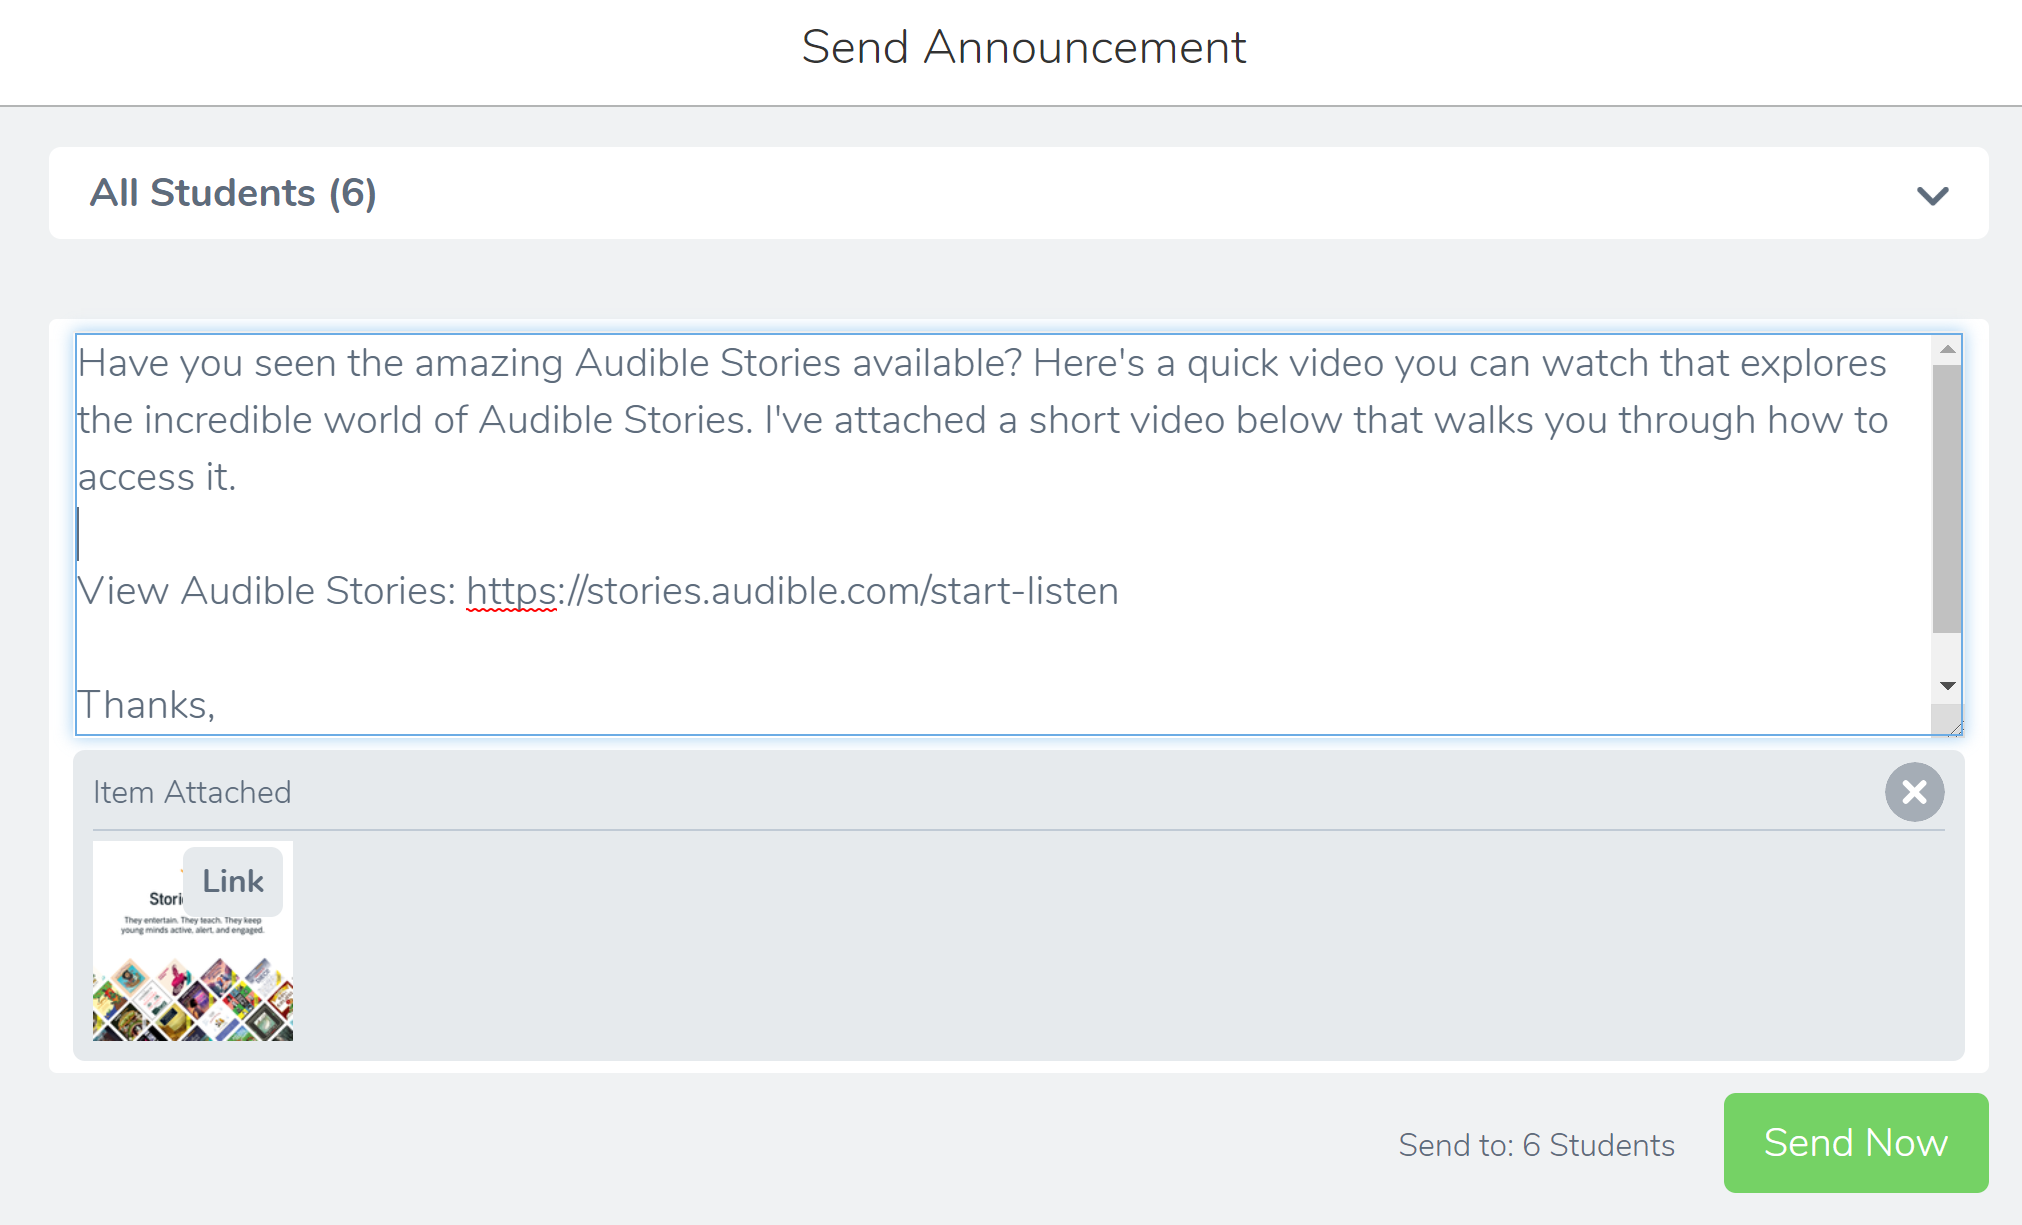2022x1225 pixels.
Task: Click the message box scroll-down arrow
Action: 1947,686
